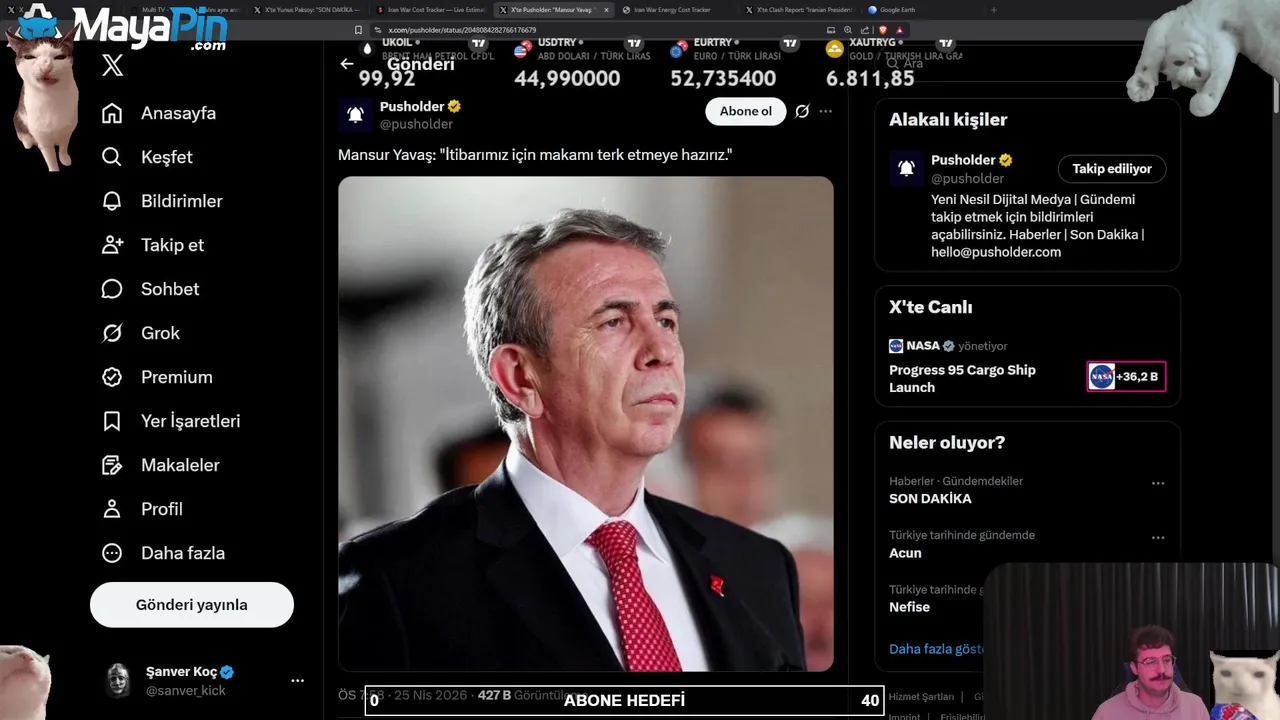This screenshot has width=1280, height=720.
Task: Open Bildirimler notifications
Action: 162,201
